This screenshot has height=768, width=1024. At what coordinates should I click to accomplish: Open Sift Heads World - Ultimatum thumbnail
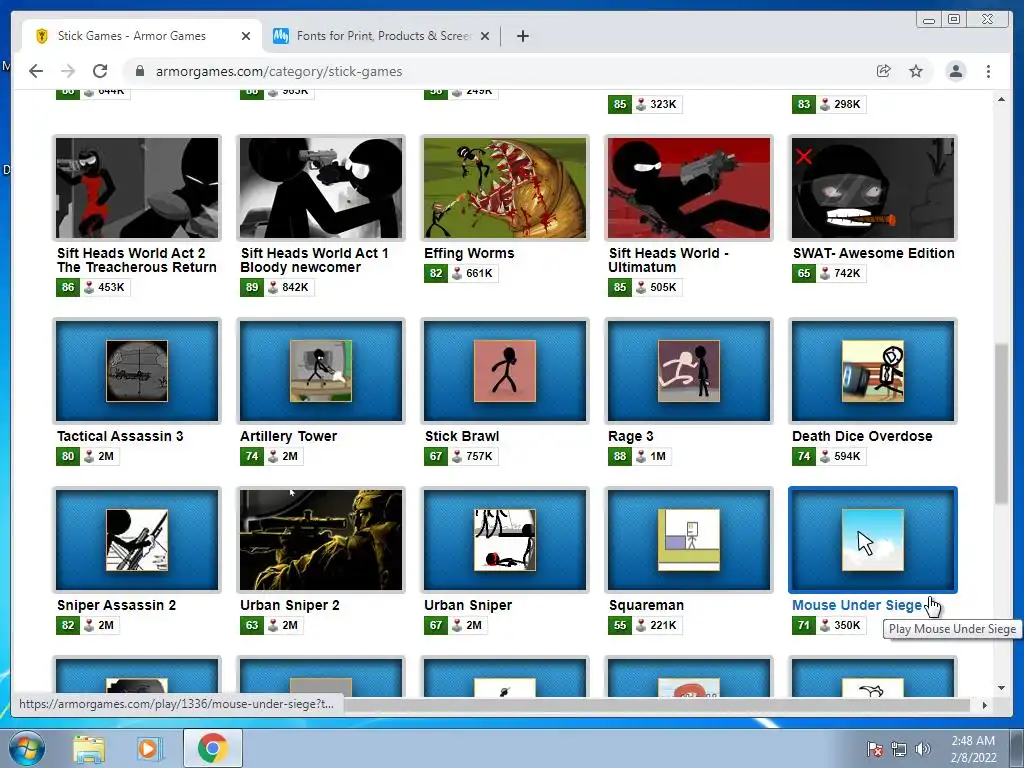point(689,188)
